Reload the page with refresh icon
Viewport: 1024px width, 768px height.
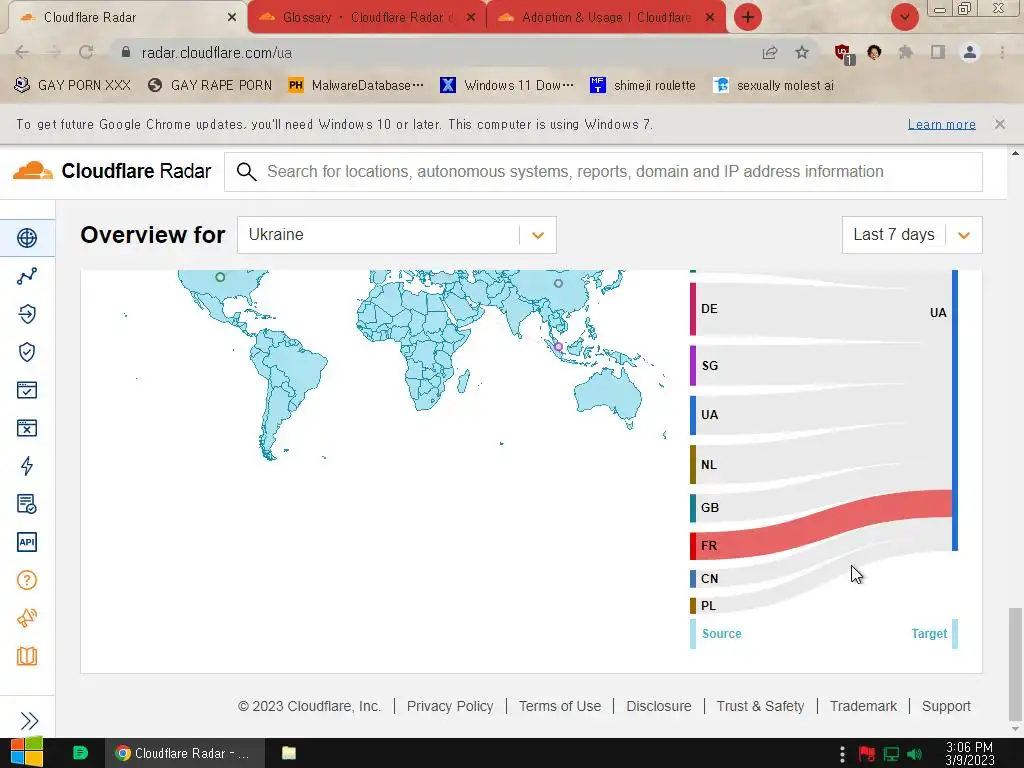(x=86, y=52)
